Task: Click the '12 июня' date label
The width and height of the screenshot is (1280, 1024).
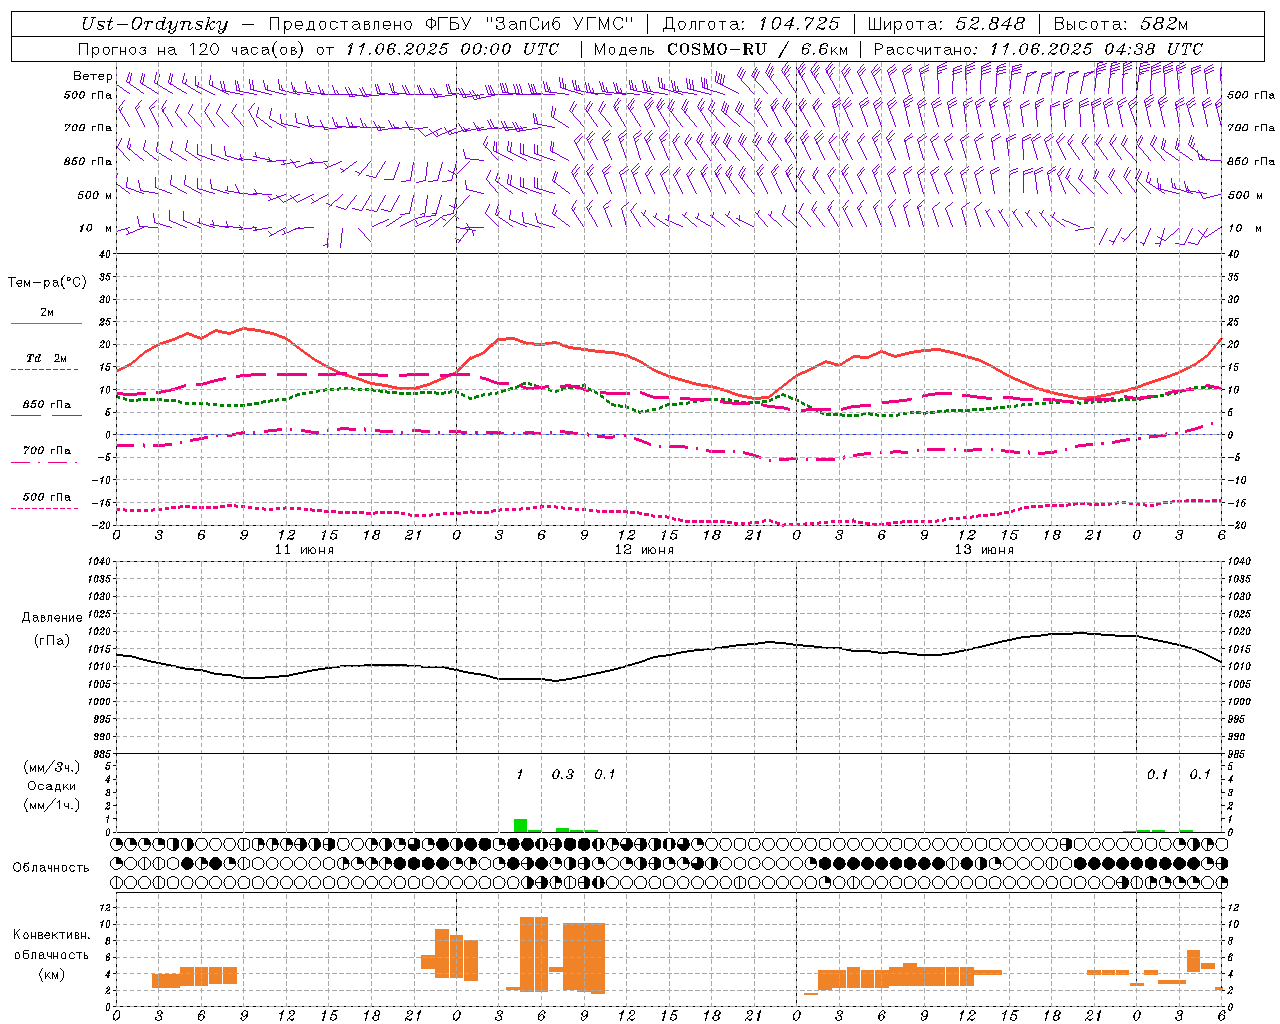Action: (644, 550)
